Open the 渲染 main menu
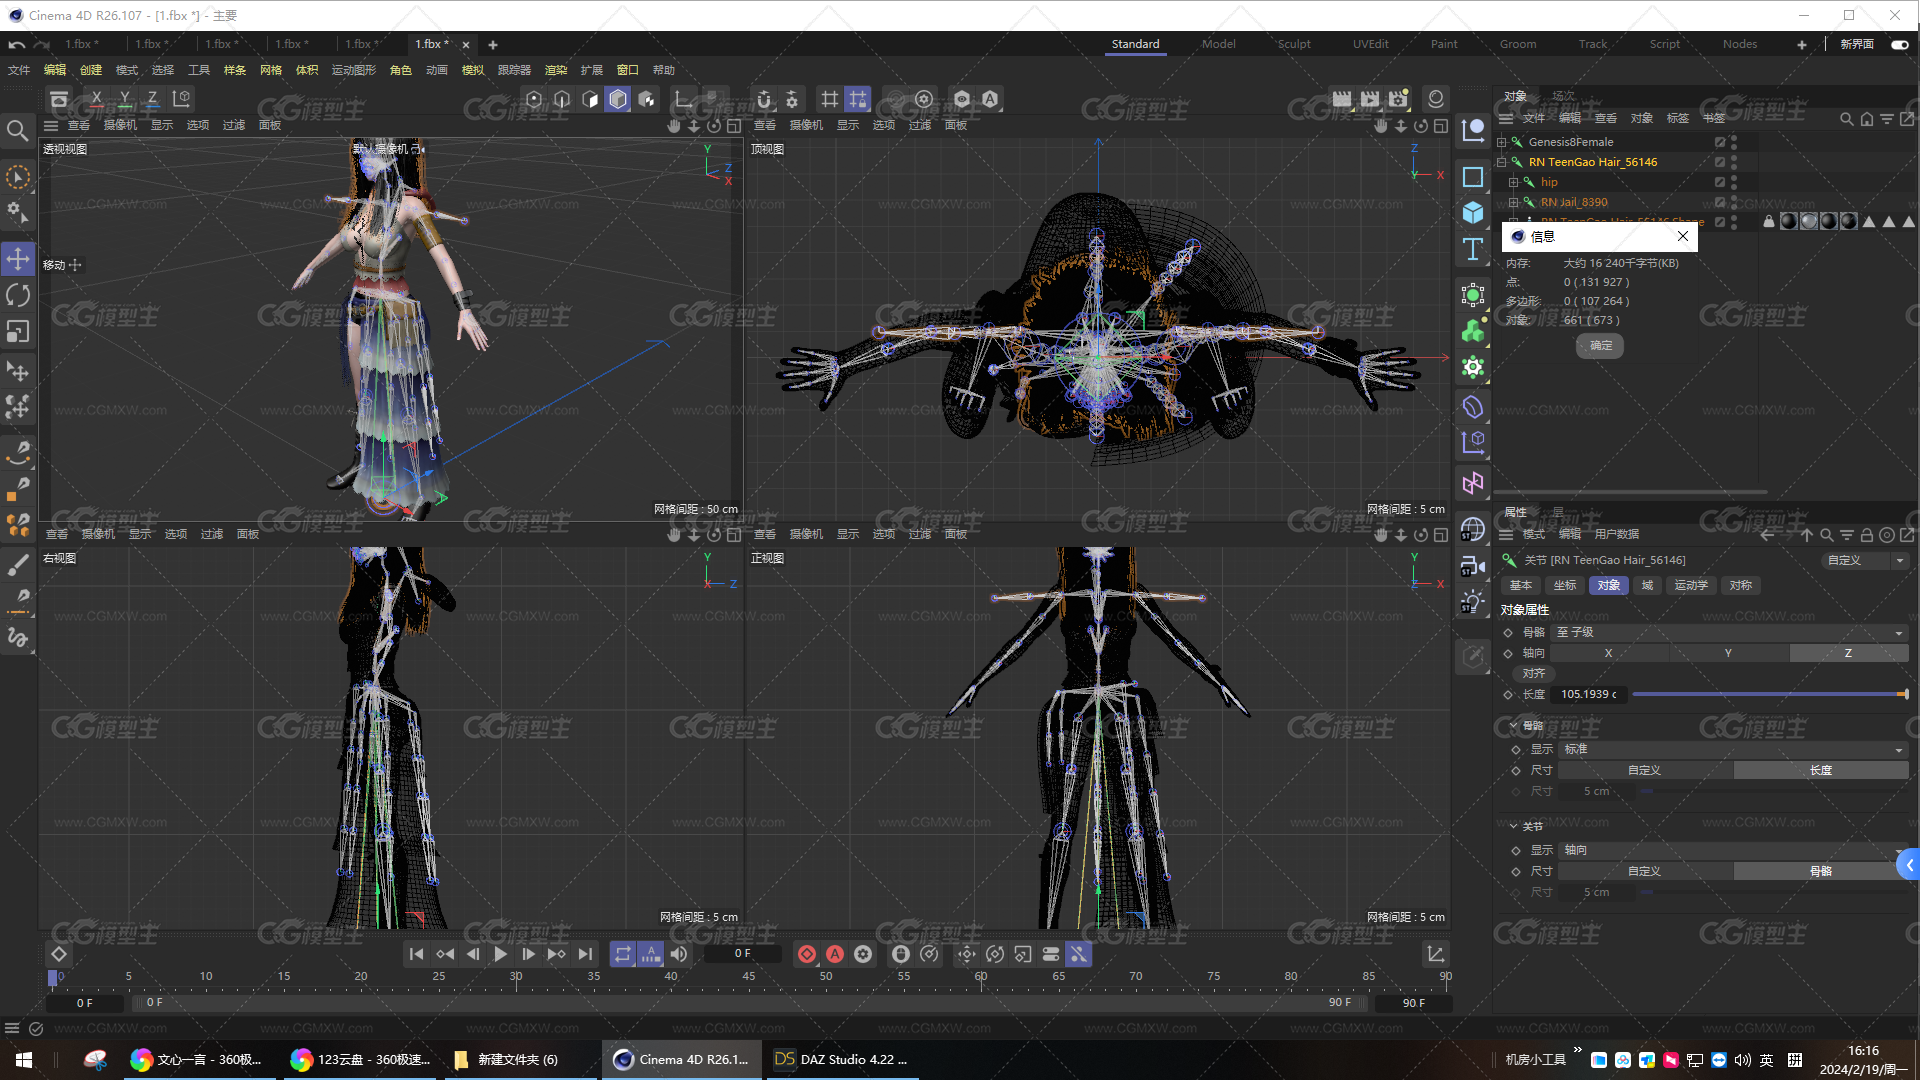Viewport: 1920px width, 1080px height. pos(556,70)
